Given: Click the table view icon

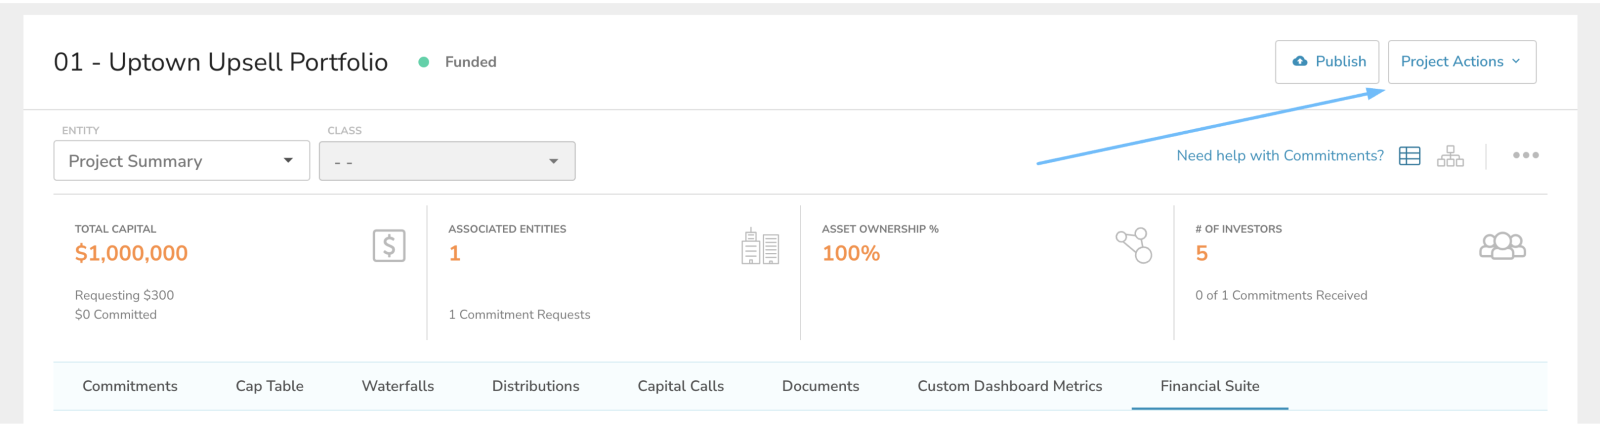Looking at the screenshot, I should tap(1409, 156).
